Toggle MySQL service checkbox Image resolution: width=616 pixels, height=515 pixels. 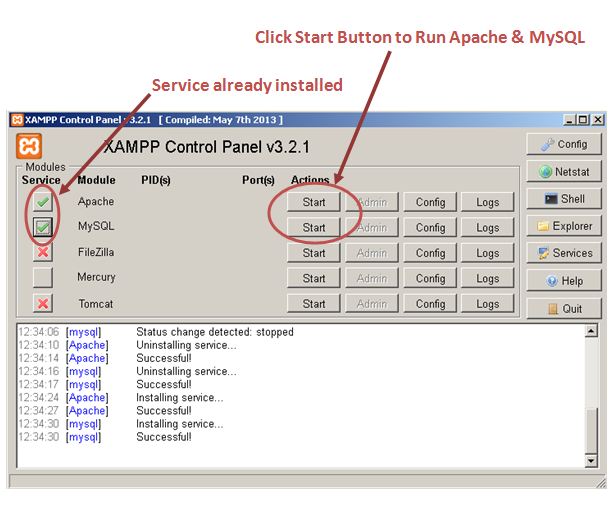[42, 227]
